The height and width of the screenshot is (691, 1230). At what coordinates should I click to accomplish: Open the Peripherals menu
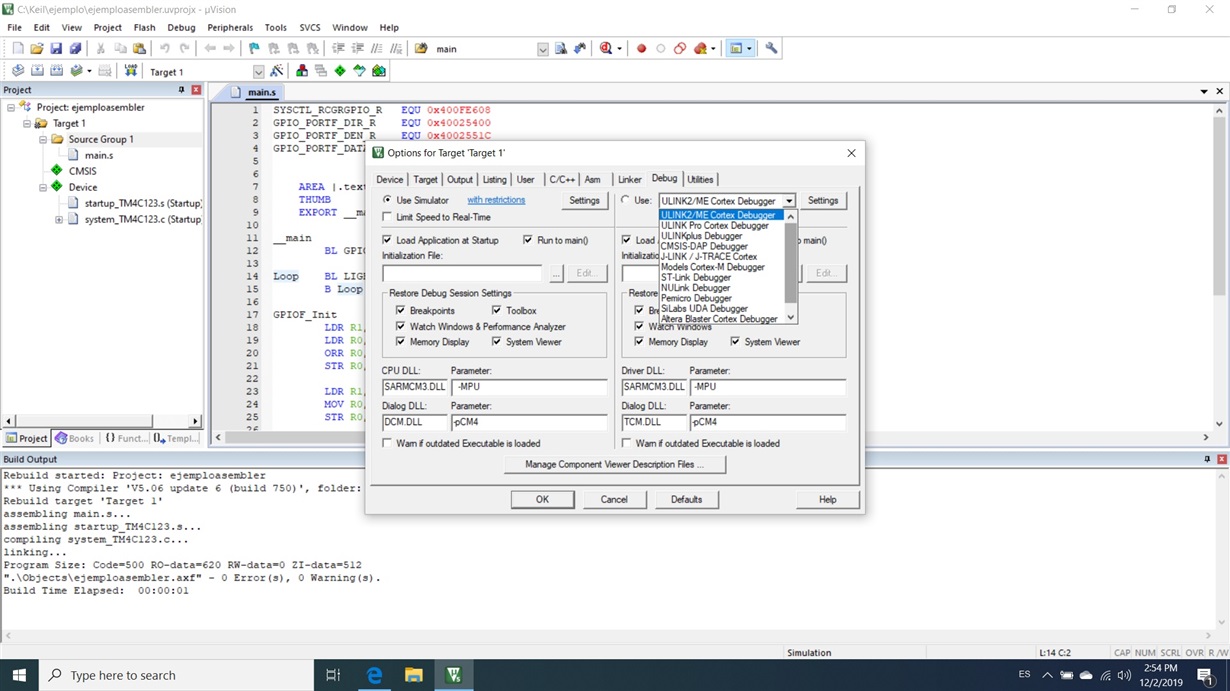pos(230,27)
